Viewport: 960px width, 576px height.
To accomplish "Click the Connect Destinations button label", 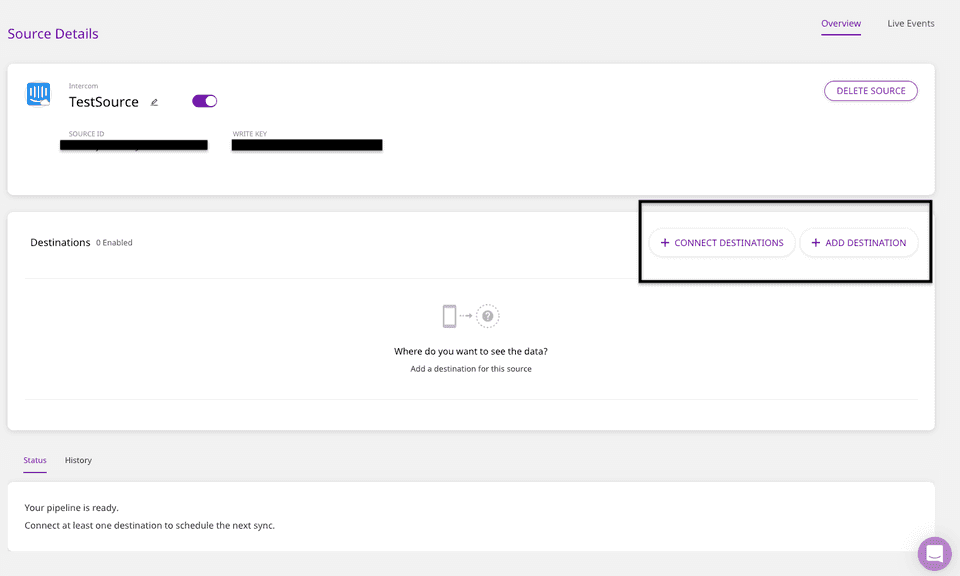I will click(729, 243).
